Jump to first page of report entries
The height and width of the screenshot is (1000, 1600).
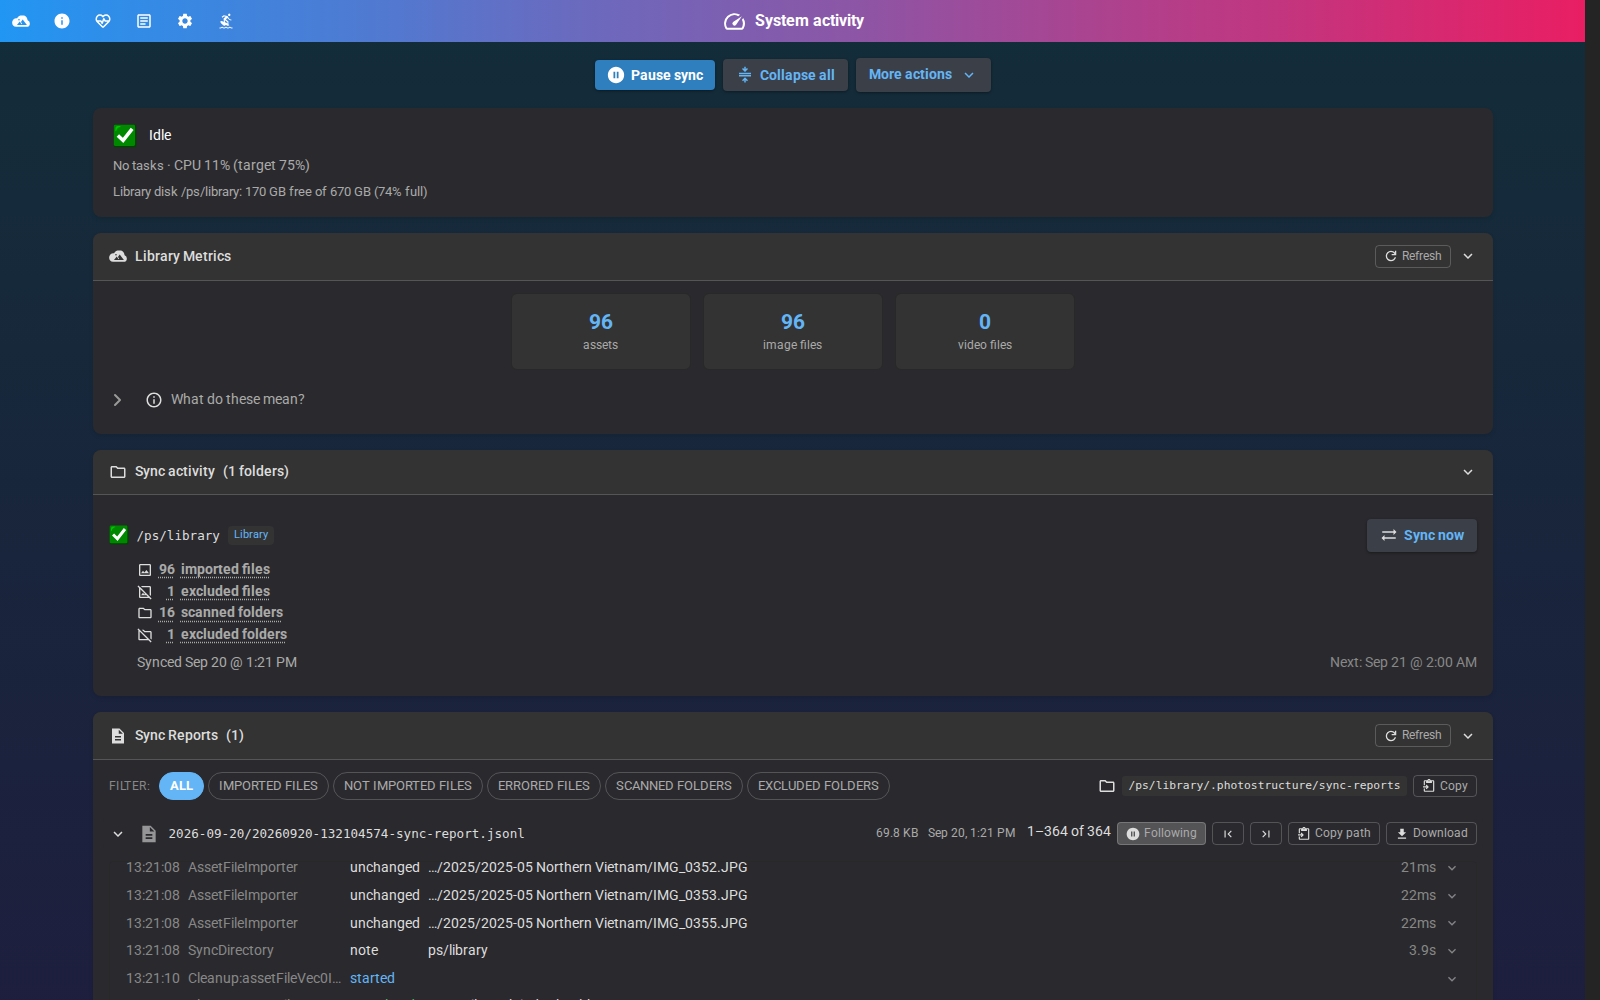tap(1228, 833)
